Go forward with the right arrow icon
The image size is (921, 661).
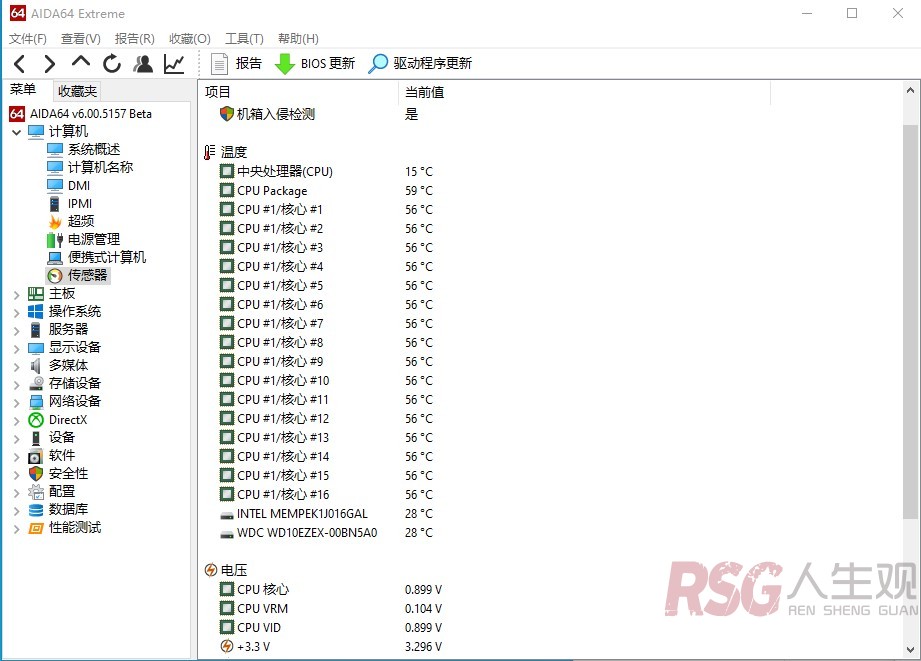coord(50,63)
